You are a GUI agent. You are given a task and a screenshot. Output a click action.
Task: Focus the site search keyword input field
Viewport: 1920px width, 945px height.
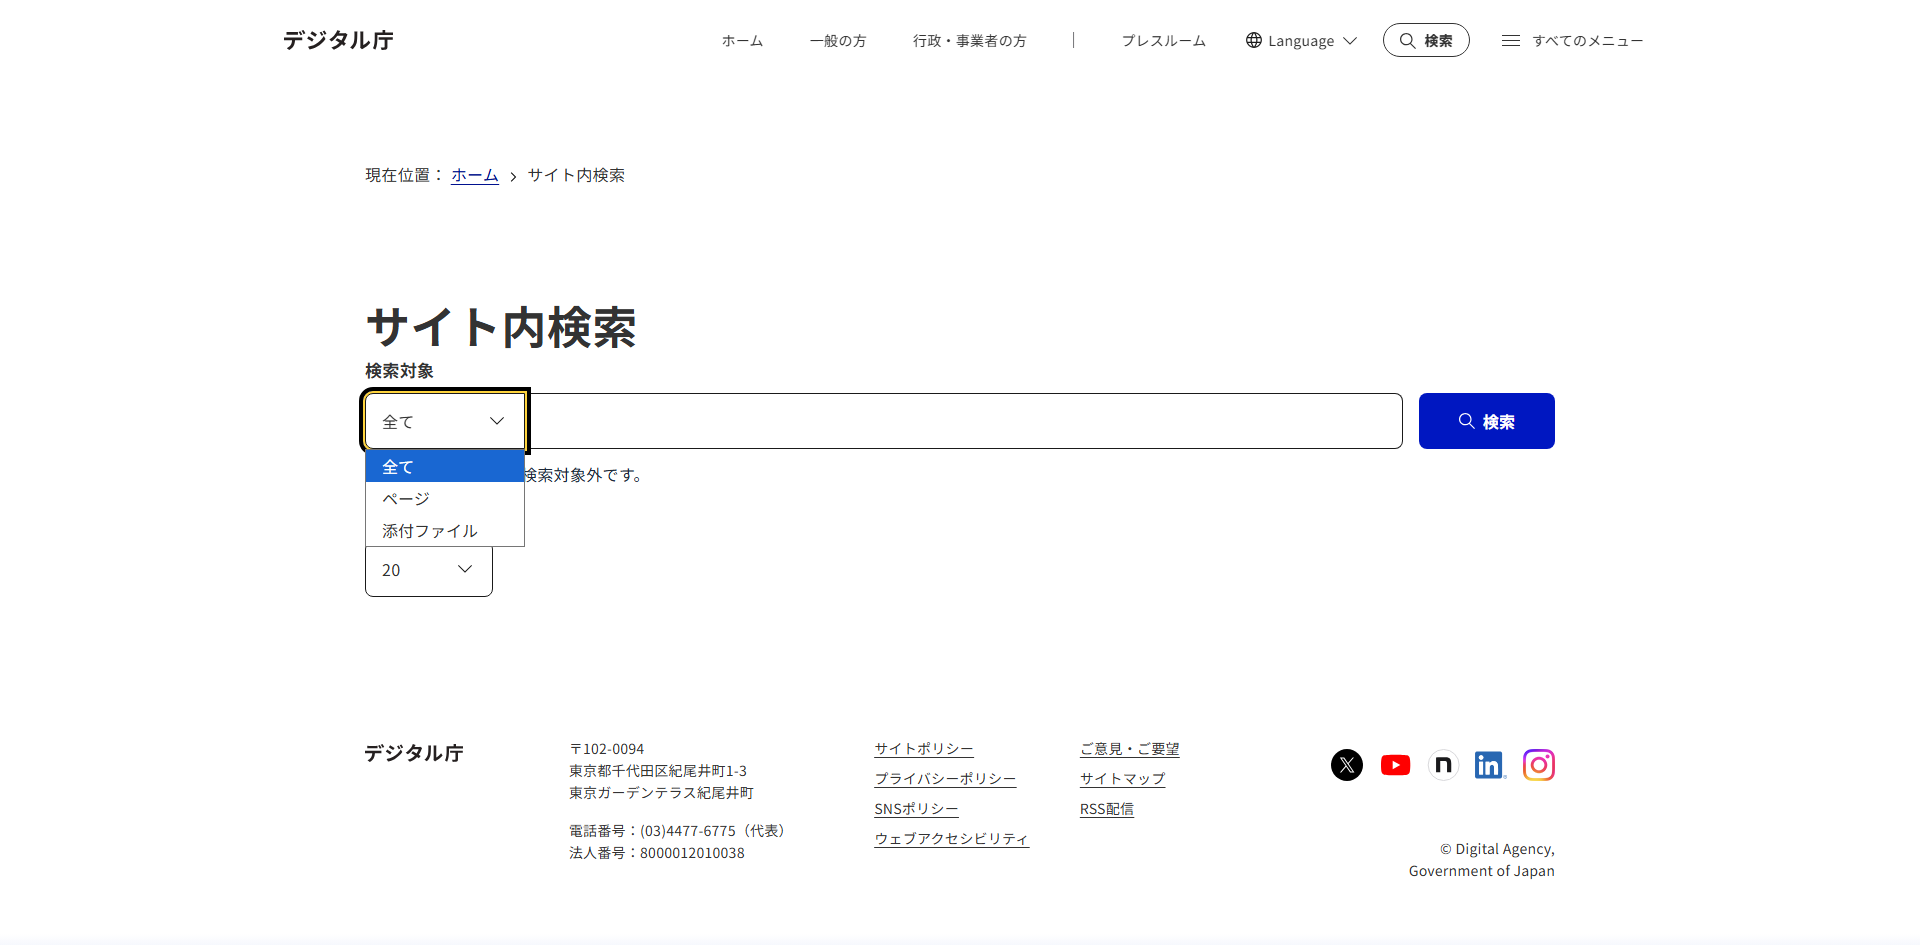point(964,421)
